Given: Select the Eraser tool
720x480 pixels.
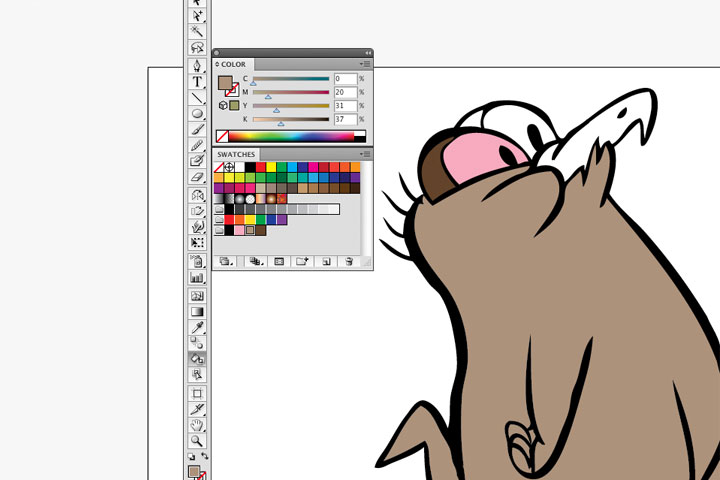Looking at the screenshot, I should [197, 177].
